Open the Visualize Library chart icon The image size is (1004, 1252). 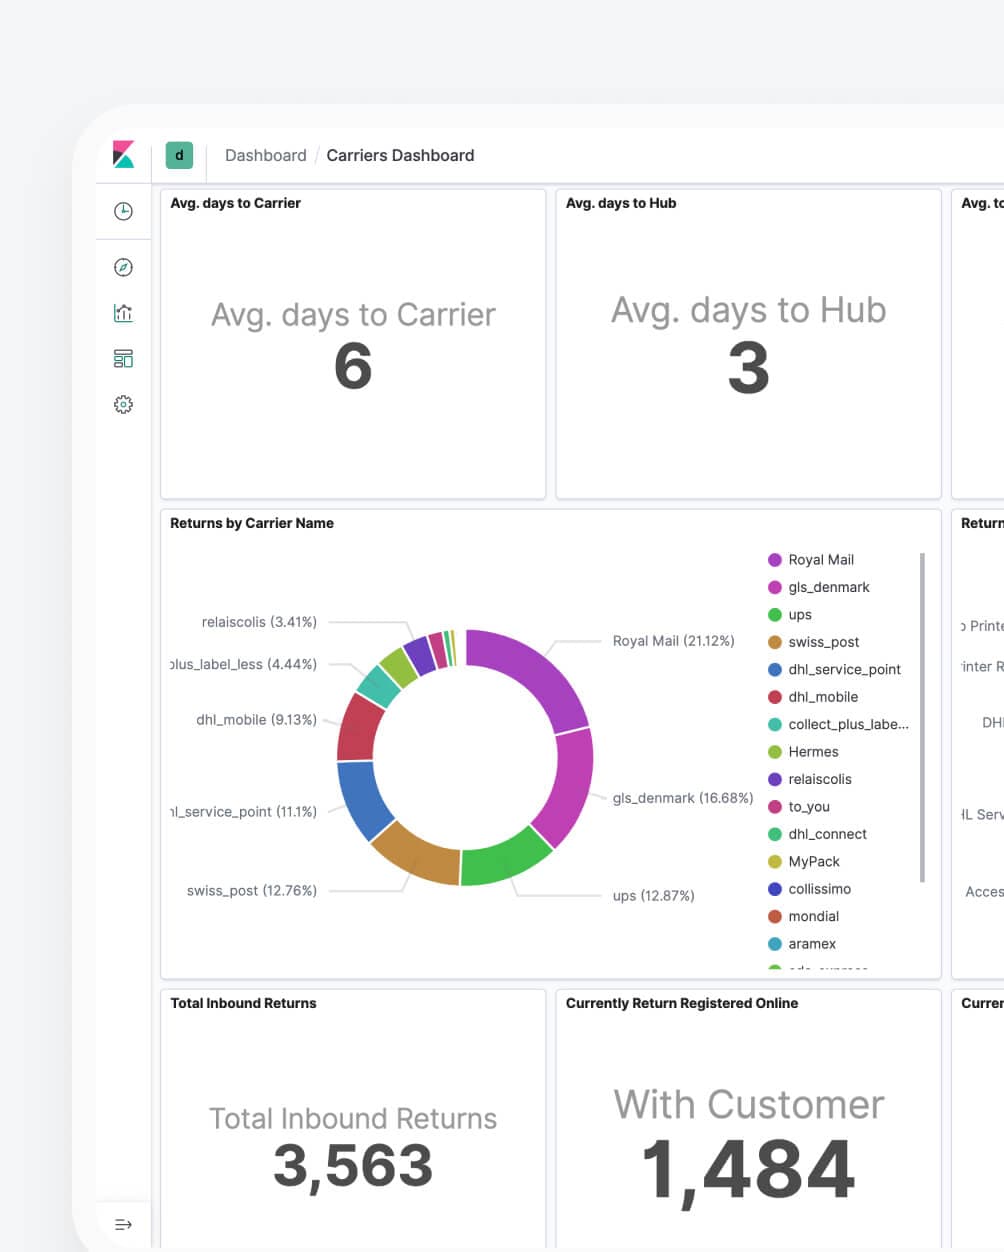coord(123,312)
